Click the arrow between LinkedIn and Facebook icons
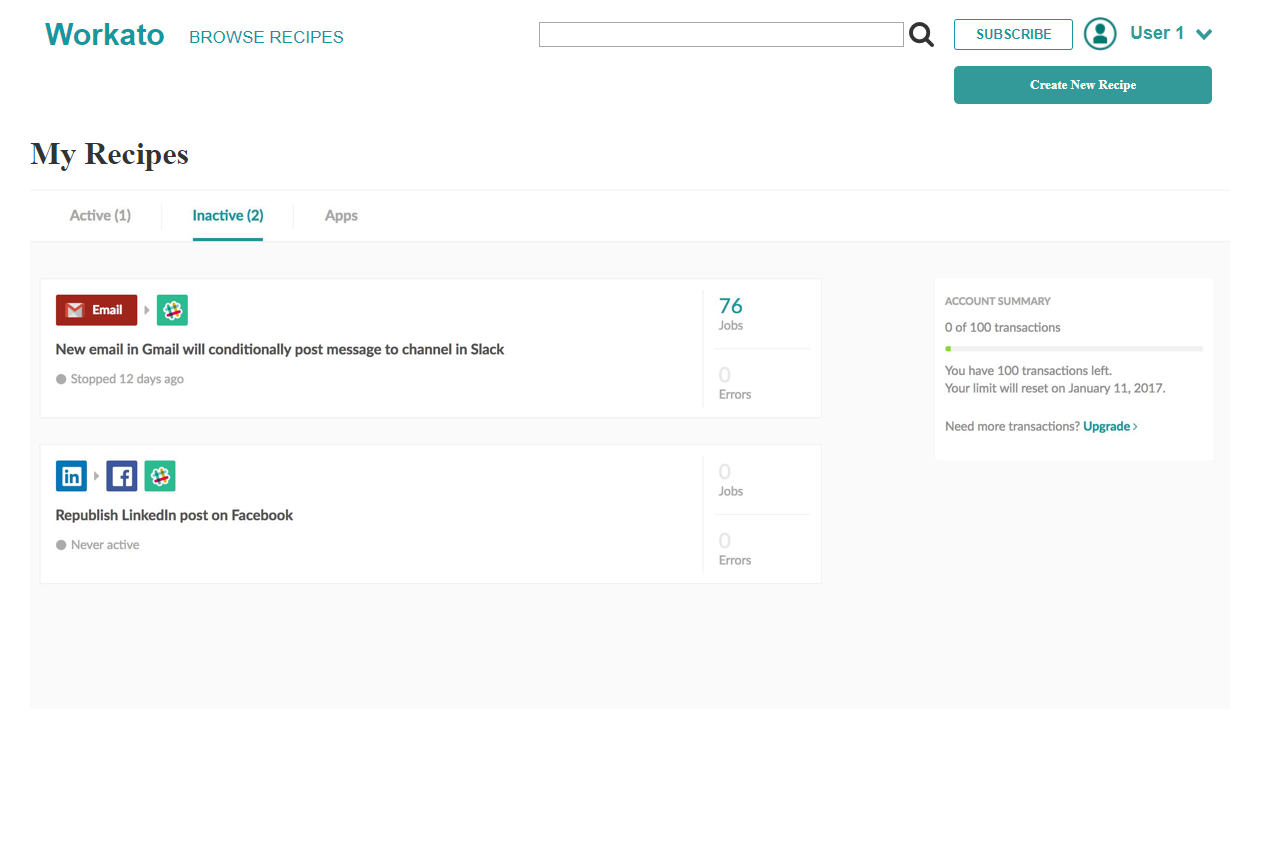 (x=97, y=476)
